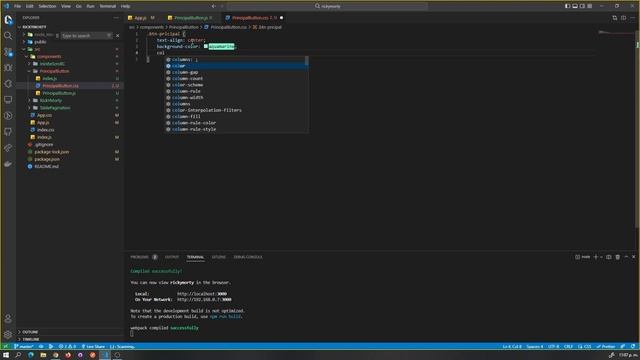Open the Manage gear icon
Image resolution: width=640 pixels, height=360 pixels.
point(8,335)
